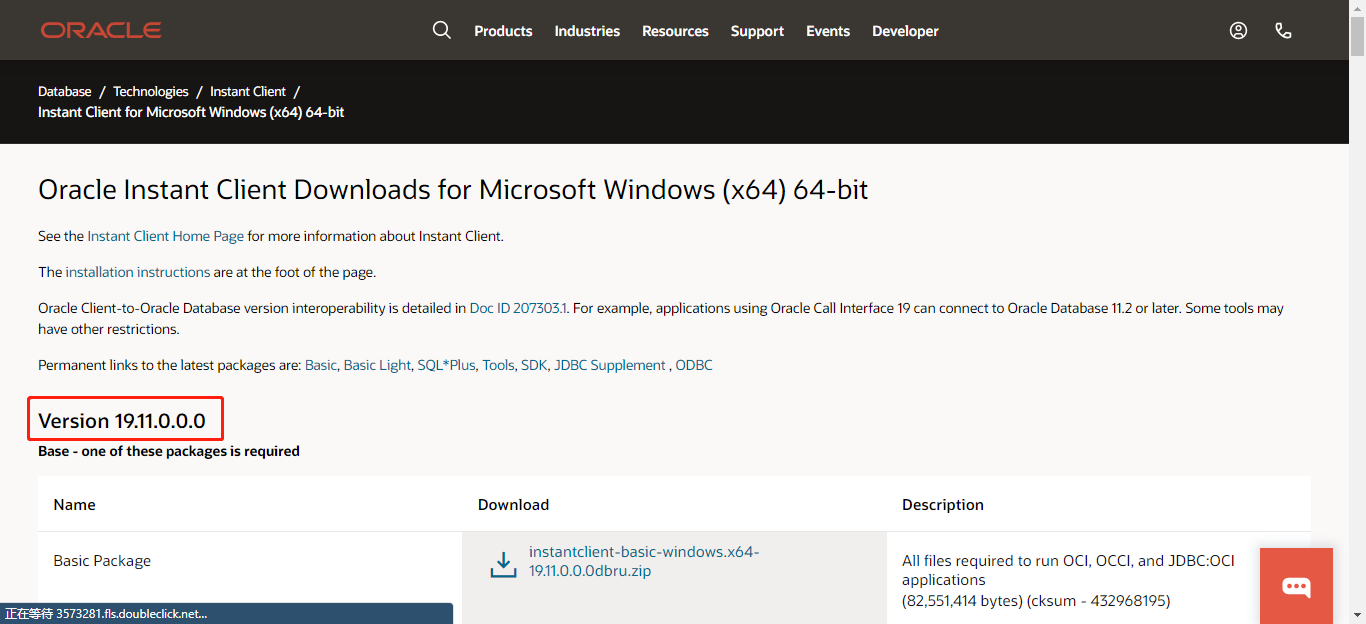The image size is (1366, 624).
Task: Click the Oracle logo
Action: (x=100, y=29)
